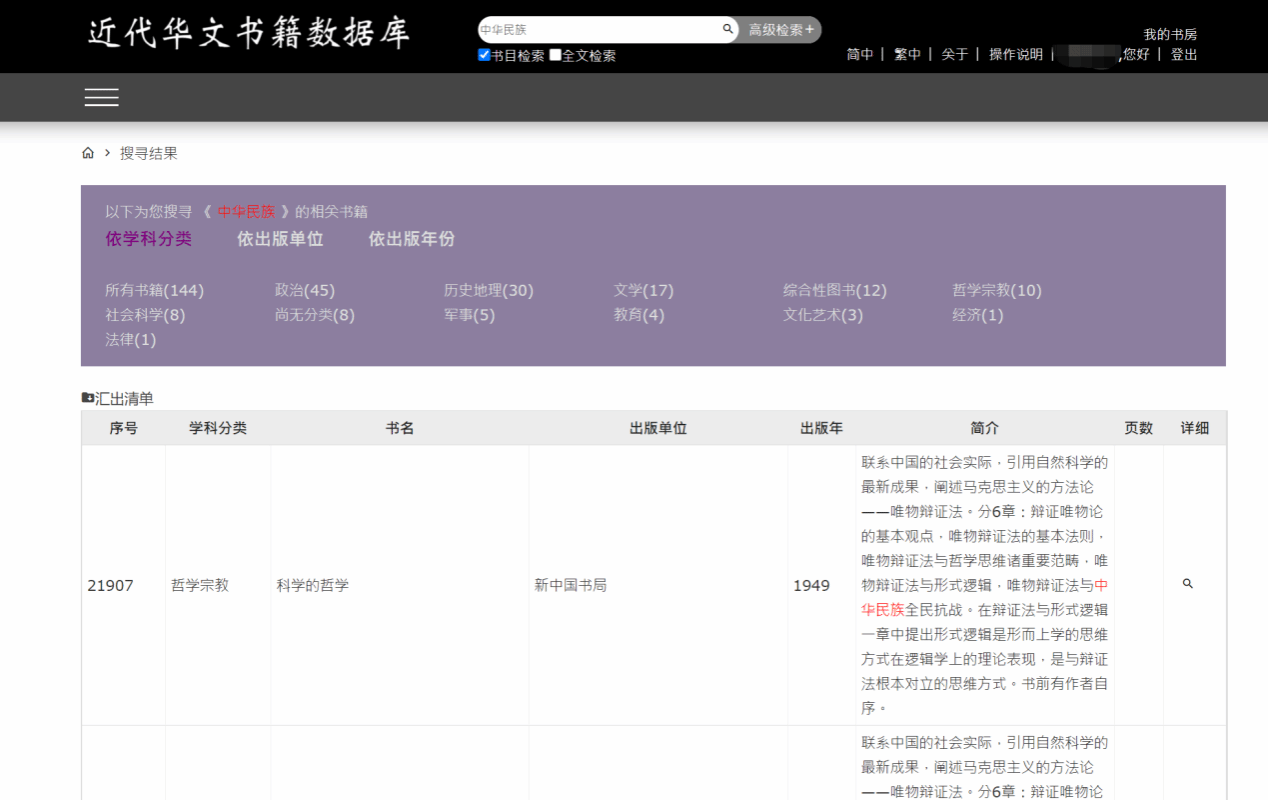This screenshot has height=800, width=1268.
Task: Select the 依学科分类 tab
Action: point(148,239)
